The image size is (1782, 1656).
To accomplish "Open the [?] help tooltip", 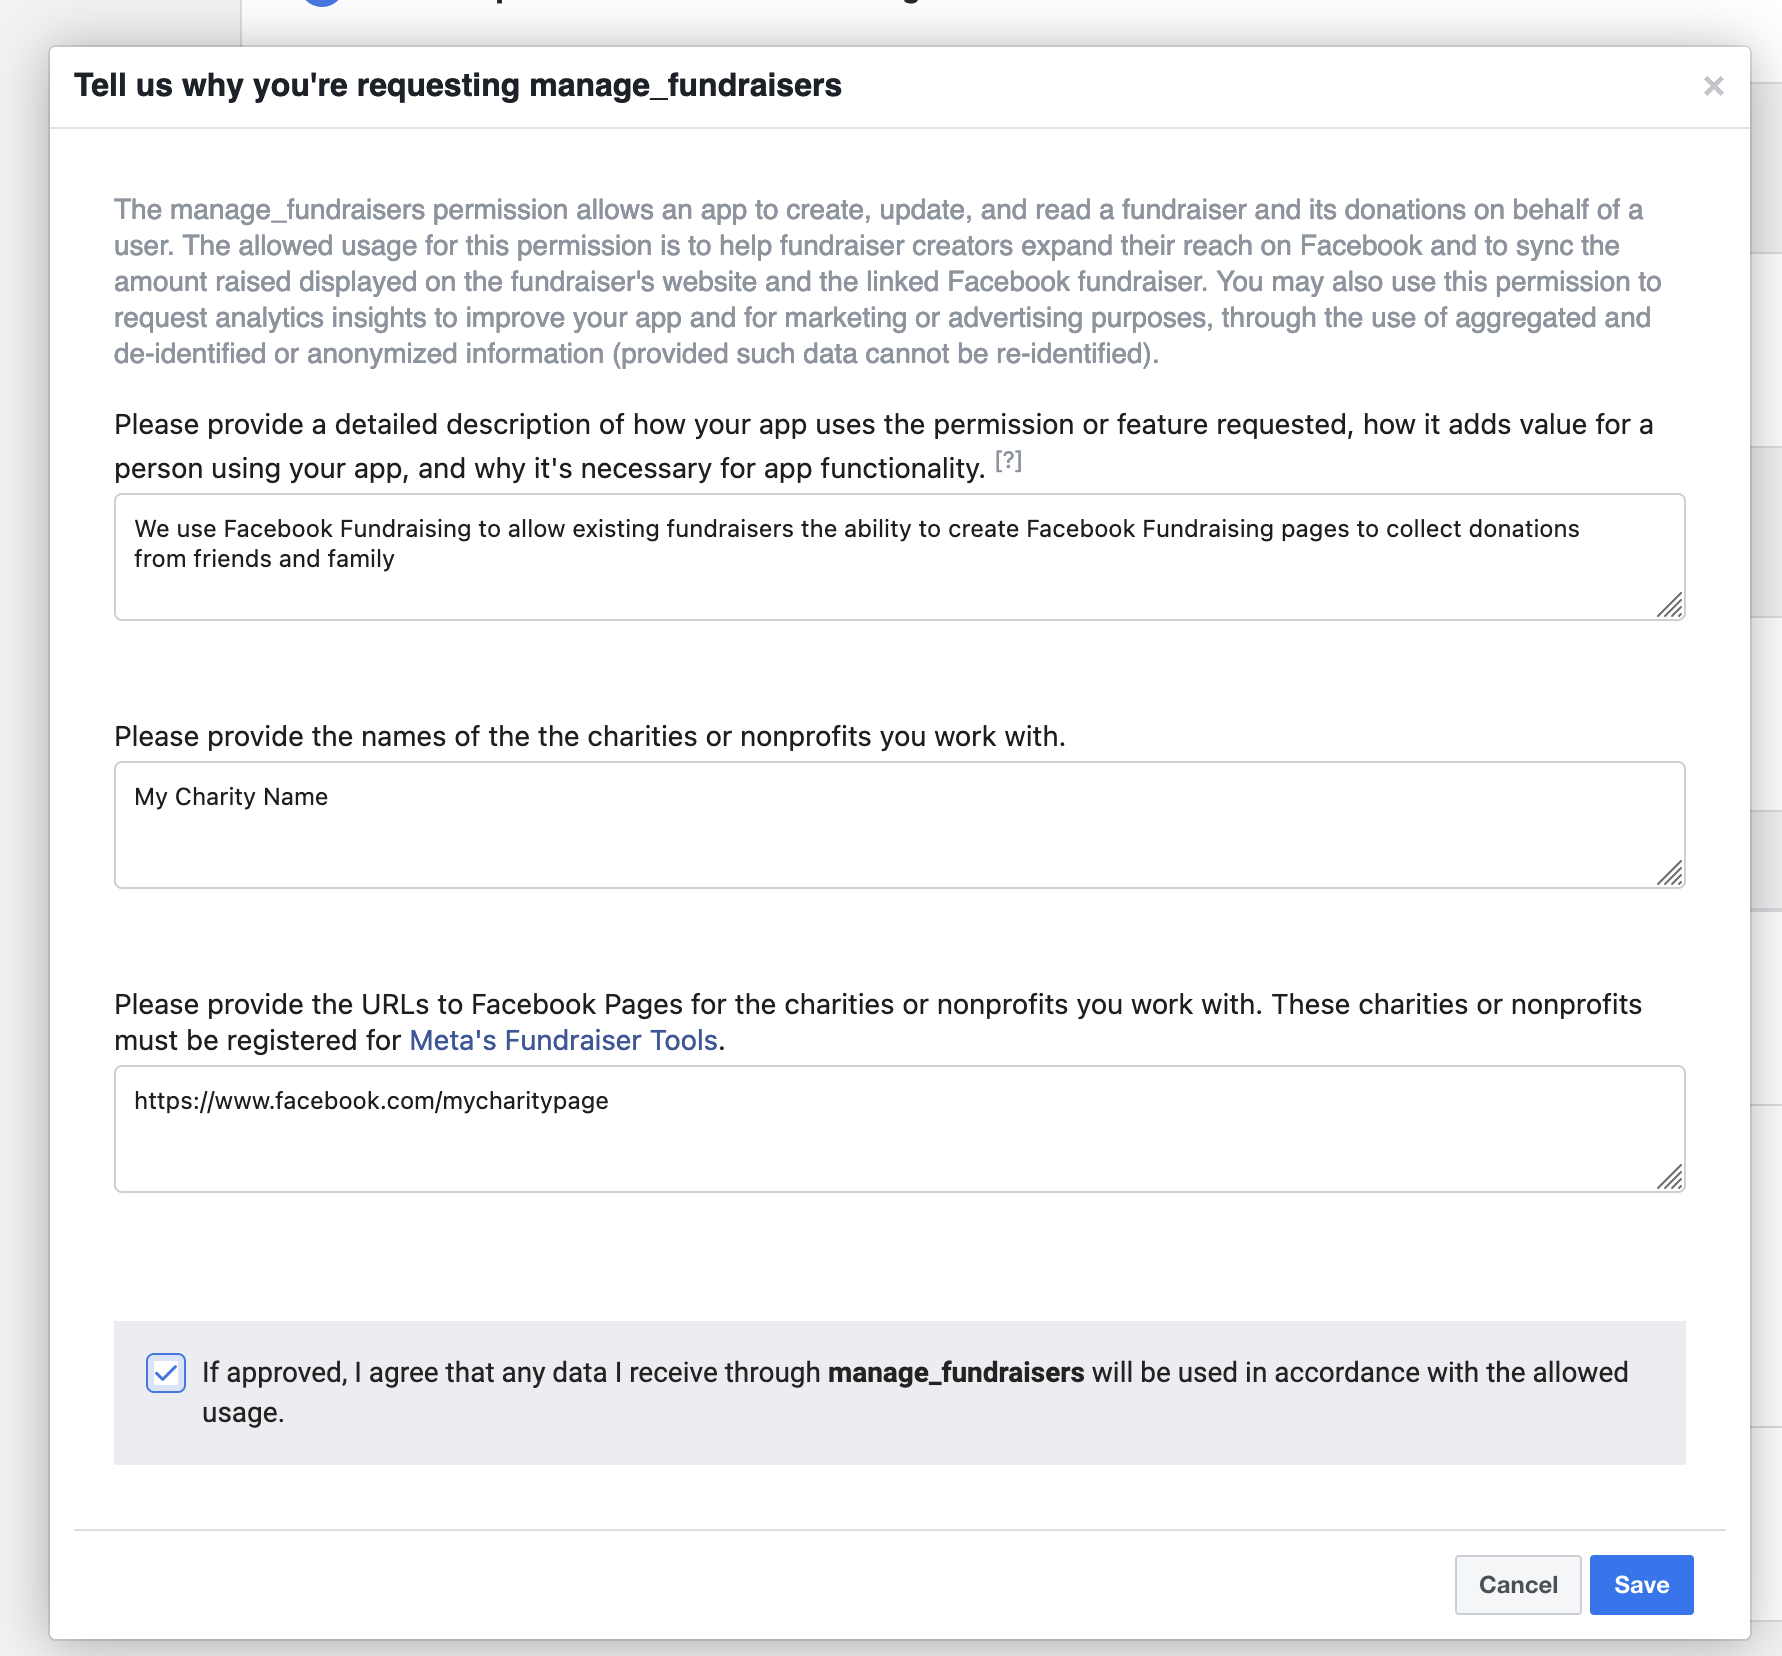I will 1008,461.
